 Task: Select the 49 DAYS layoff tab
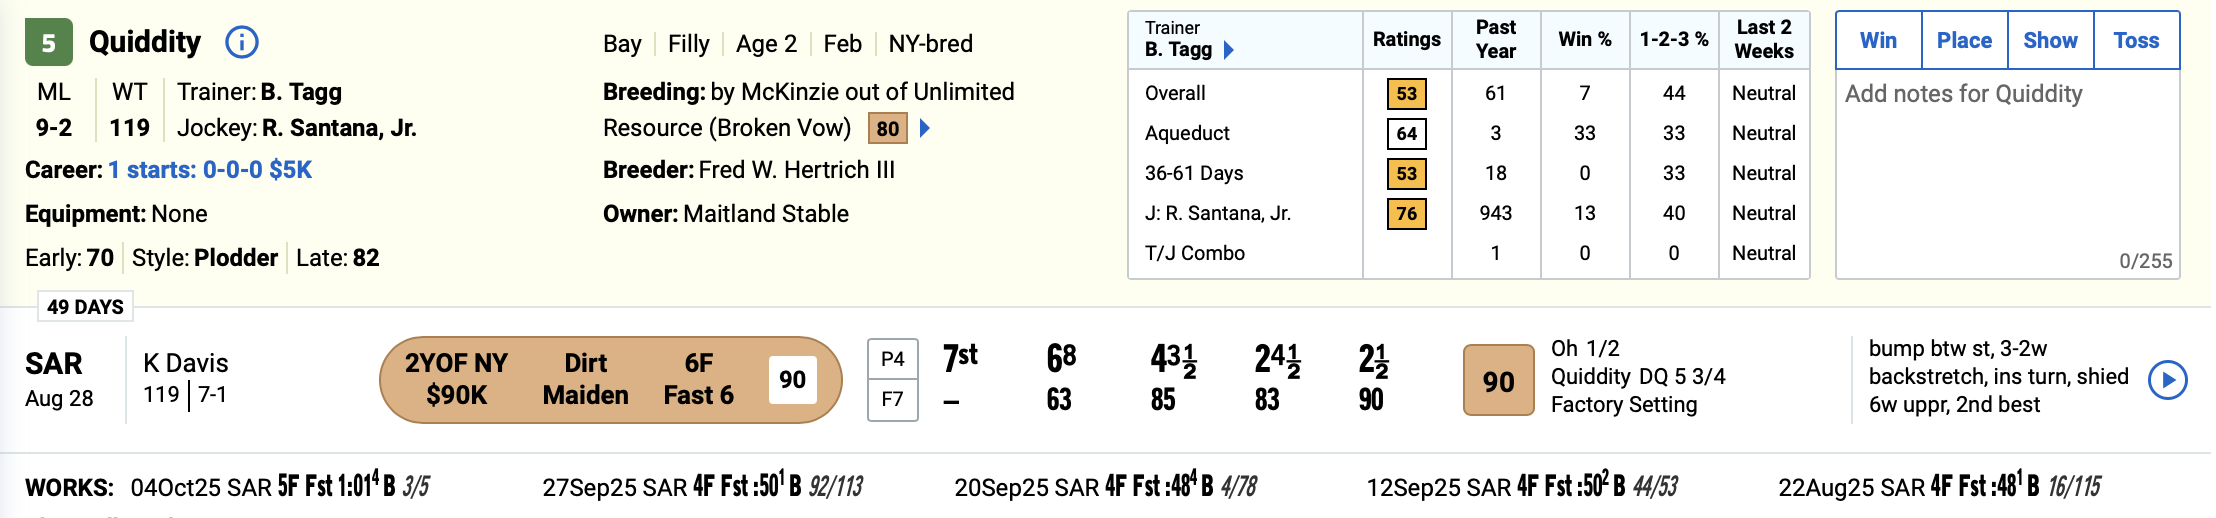[x=85, y=307]
